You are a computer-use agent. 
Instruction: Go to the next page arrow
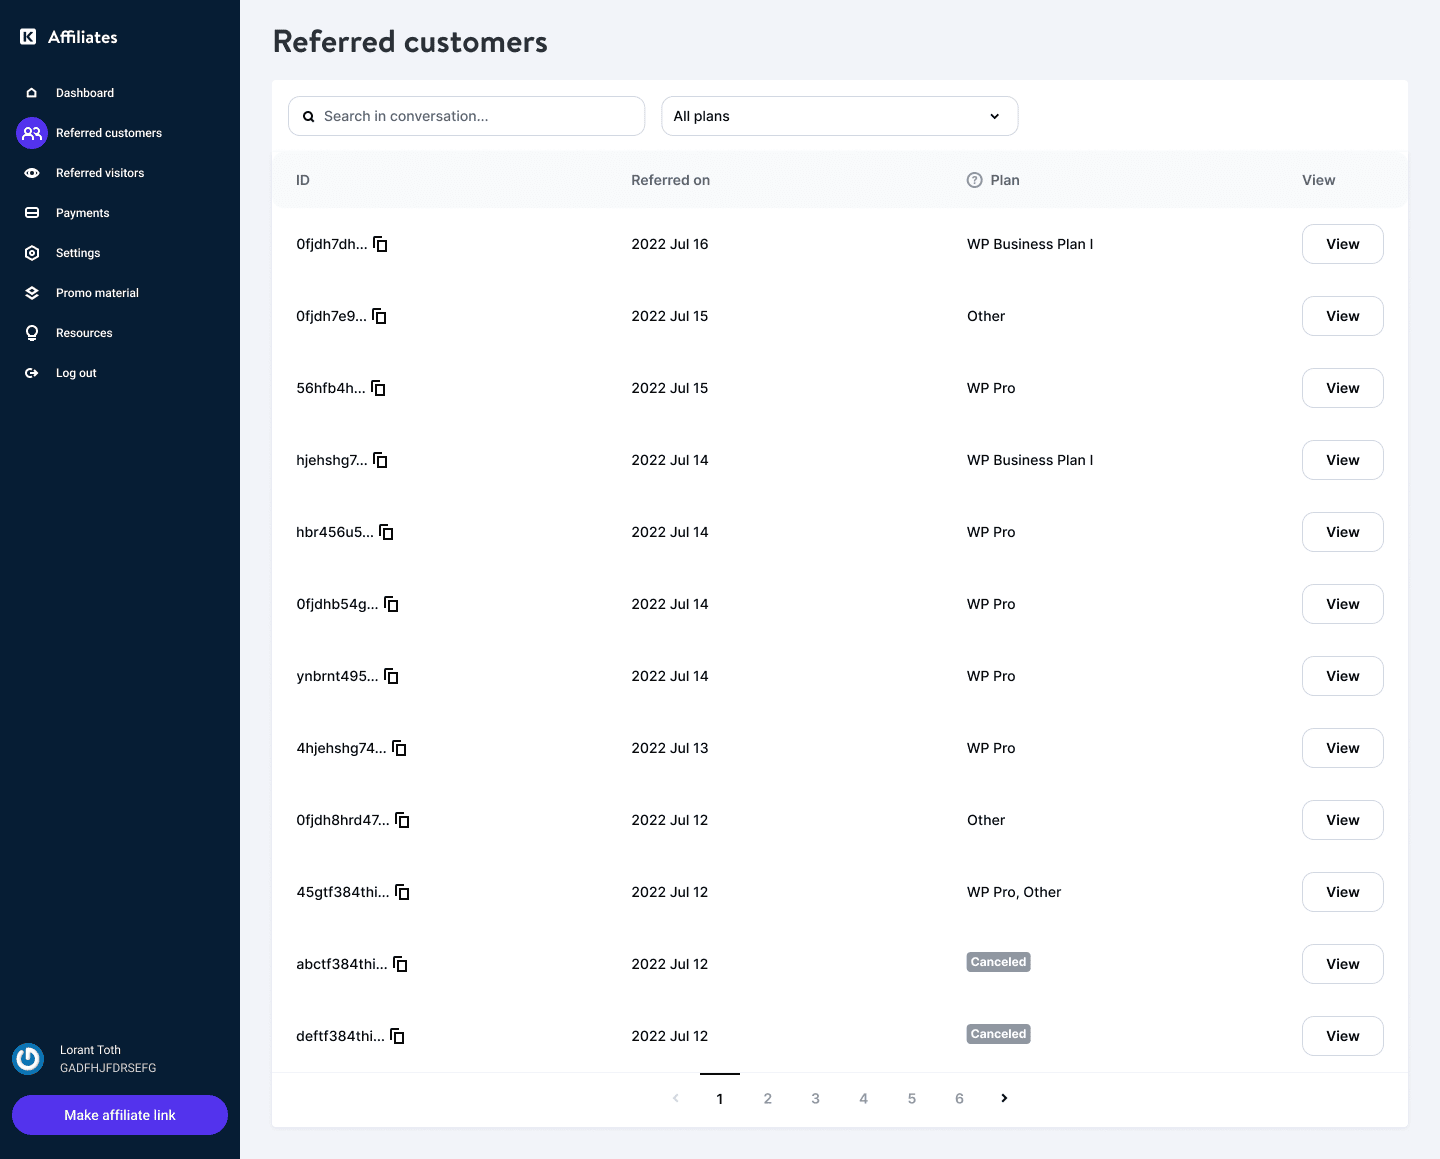(x=1004, y=1098)
